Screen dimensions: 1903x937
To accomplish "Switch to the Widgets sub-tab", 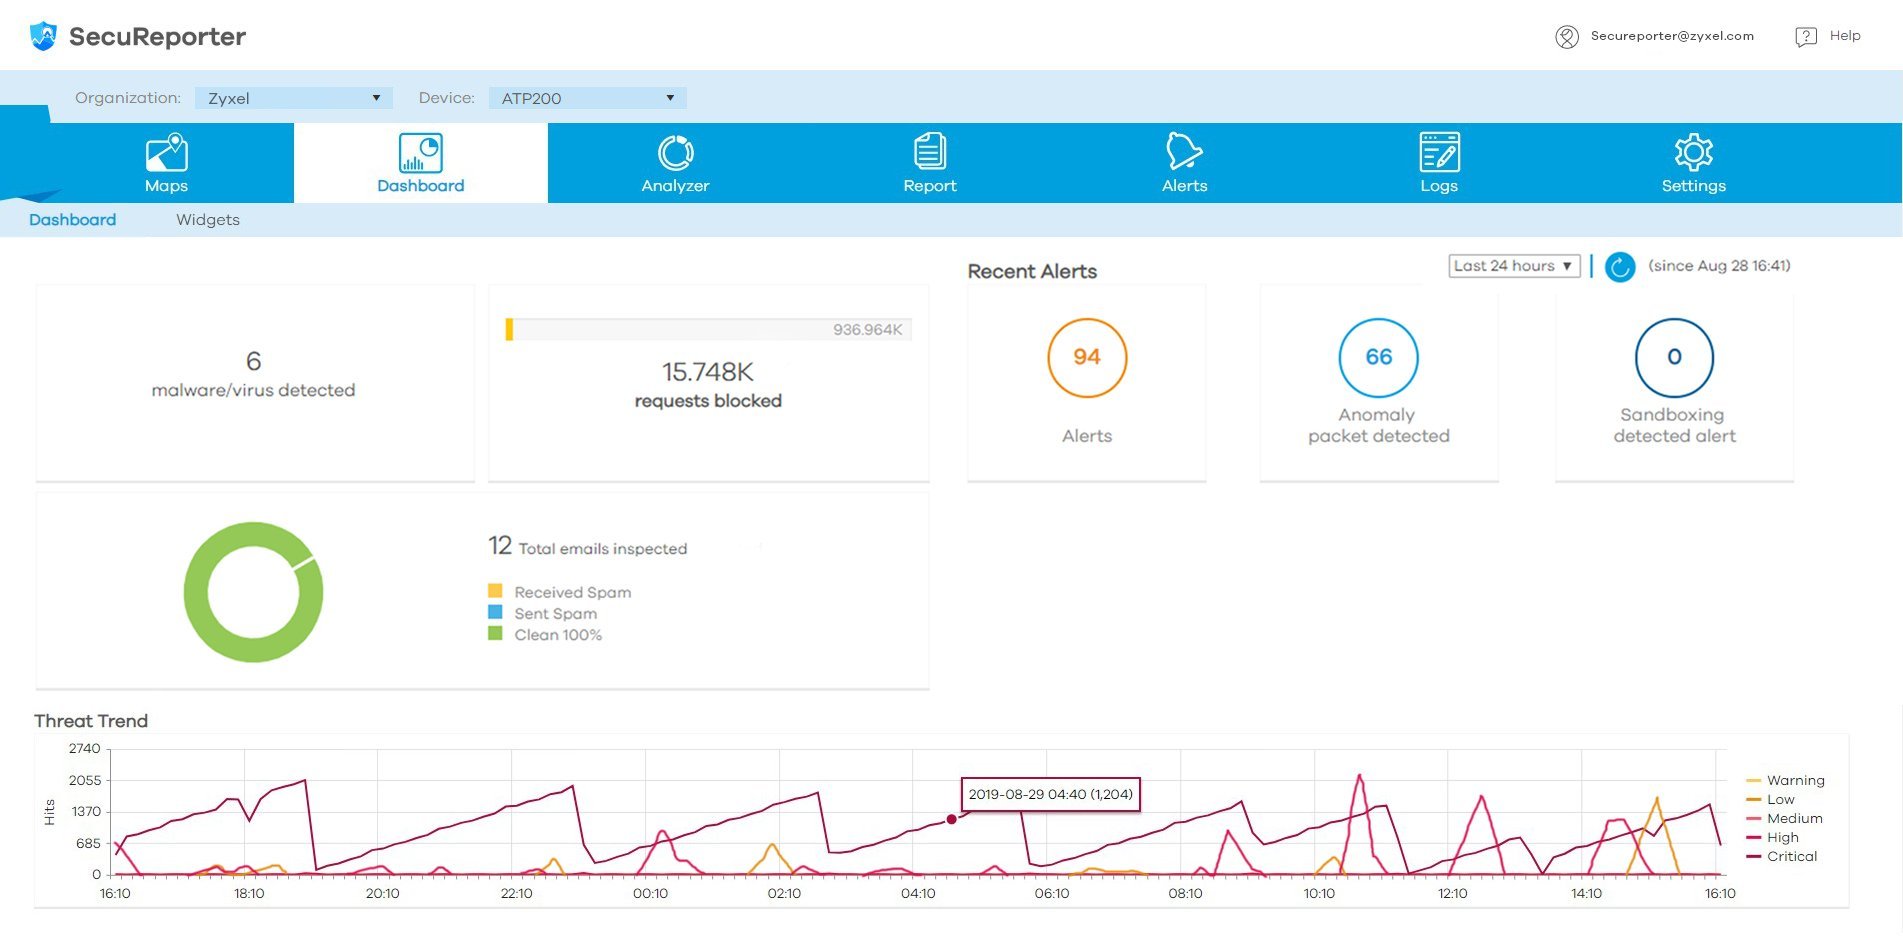I will tap(208, 220).
